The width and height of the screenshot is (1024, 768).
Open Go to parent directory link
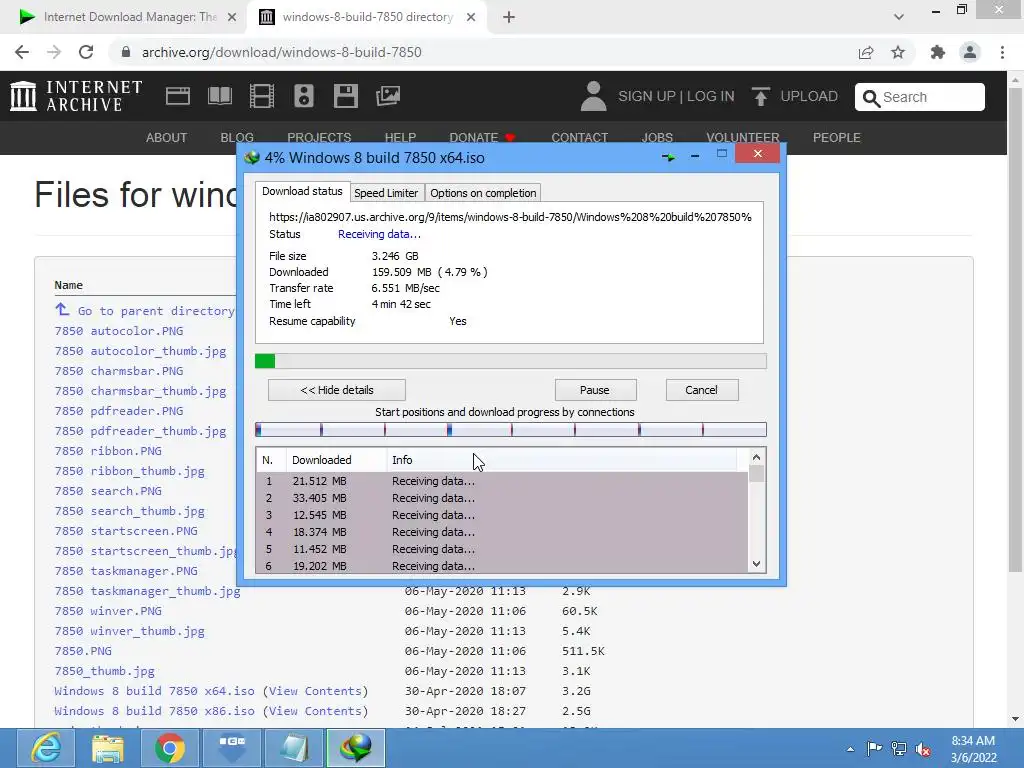click(156, 311)
